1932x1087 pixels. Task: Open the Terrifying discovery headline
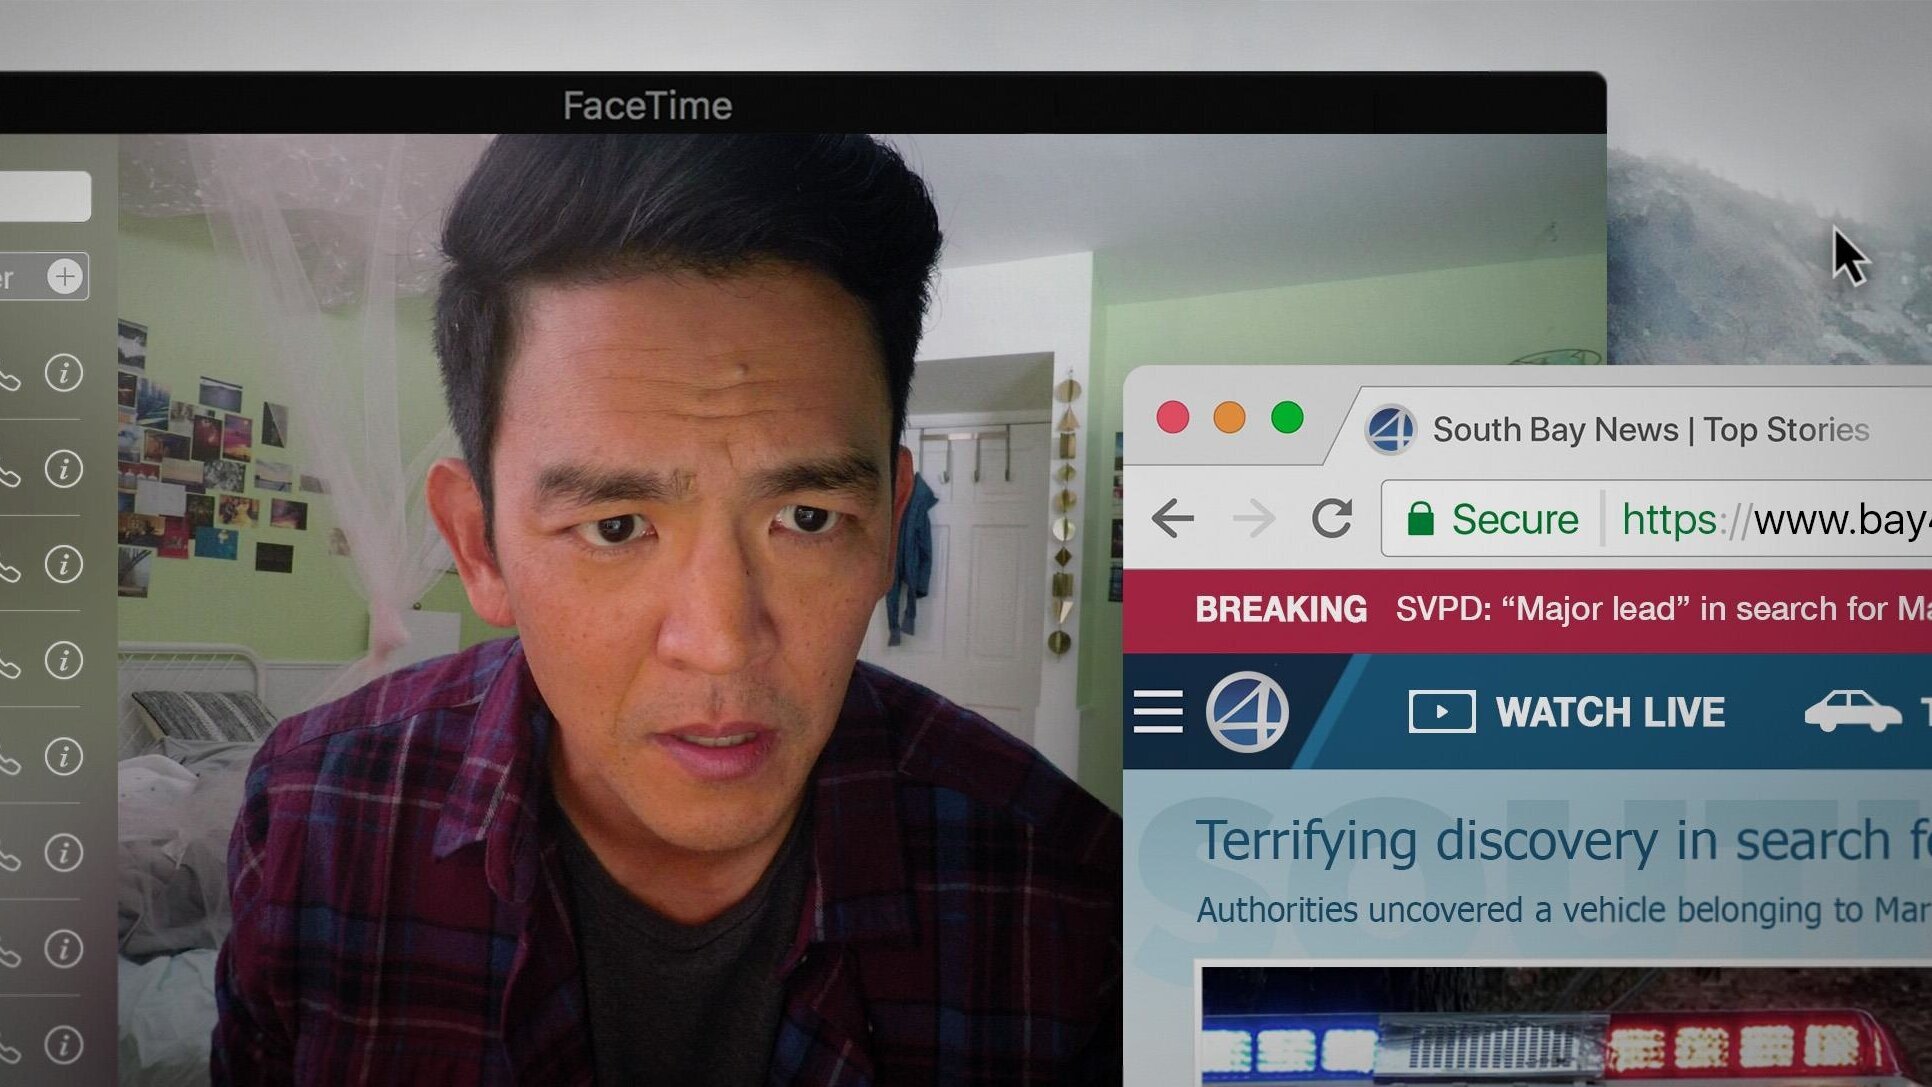click(x=1563, y=841)
